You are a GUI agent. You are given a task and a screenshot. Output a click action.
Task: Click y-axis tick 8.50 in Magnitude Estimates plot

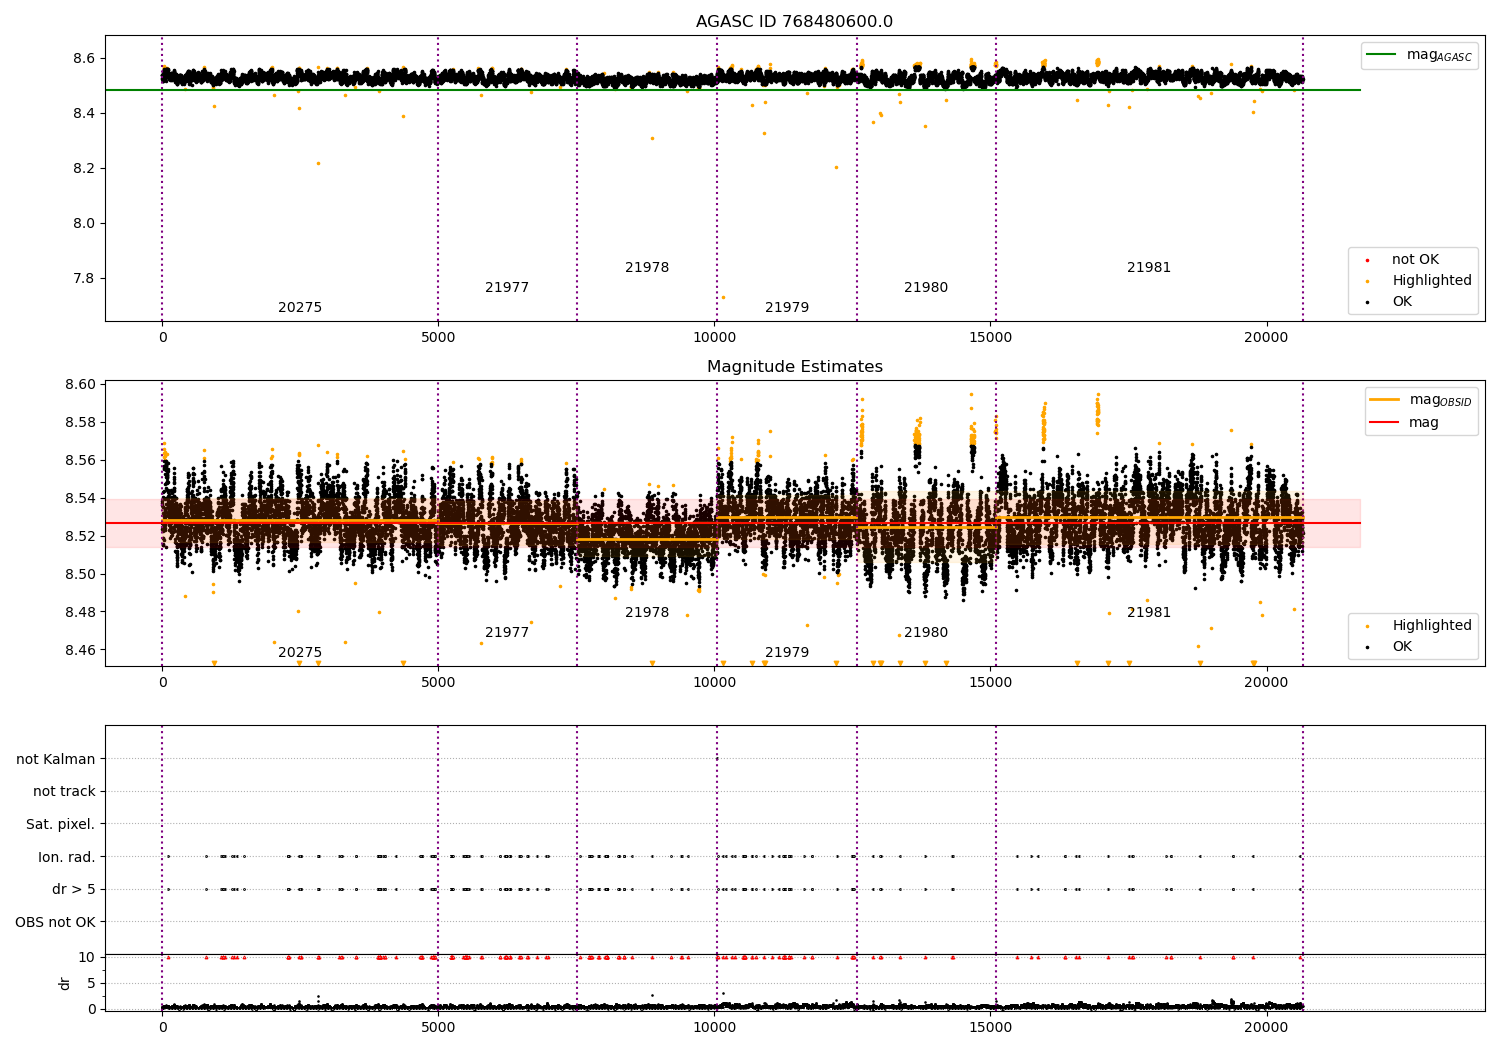[79, 574]
